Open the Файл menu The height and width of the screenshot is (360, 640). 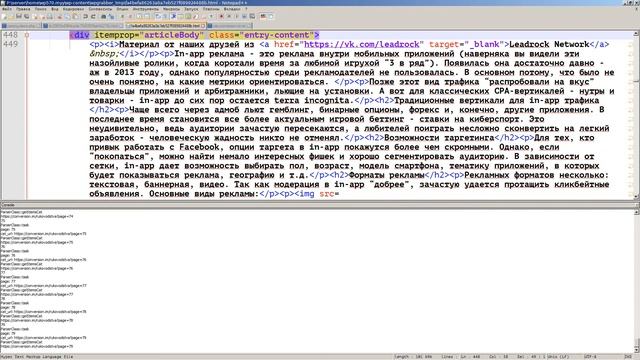[7, 9]
